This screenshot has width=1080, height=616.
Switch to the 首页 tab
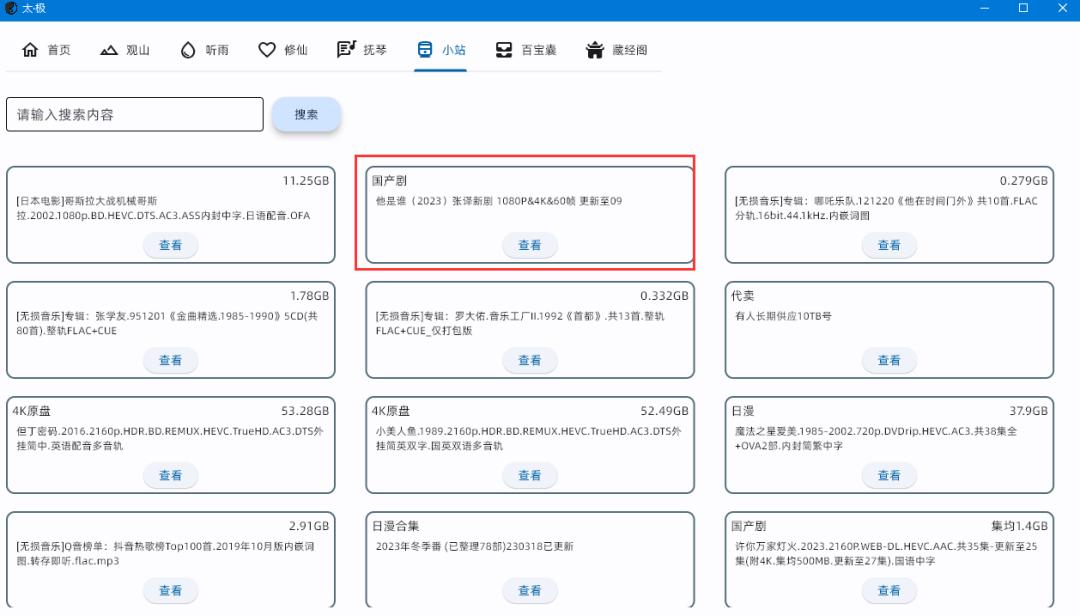[44, 48]
